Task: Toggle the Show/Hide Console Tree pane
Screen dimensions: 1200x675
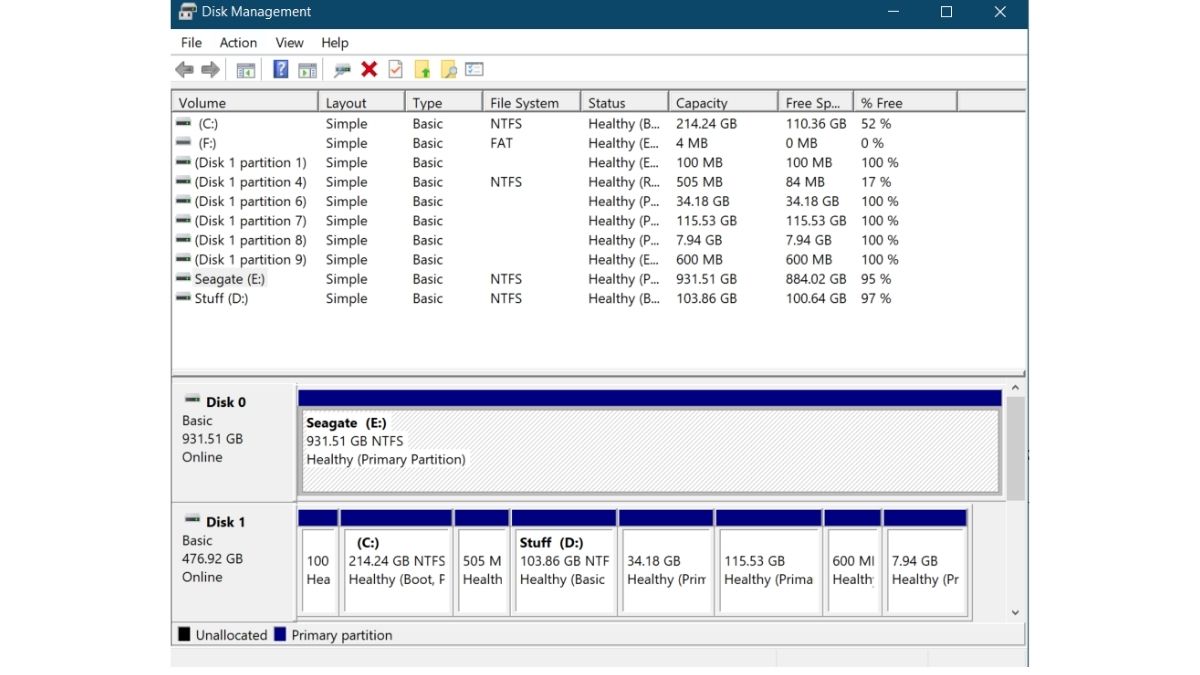Action: click(x=248, y=69)
